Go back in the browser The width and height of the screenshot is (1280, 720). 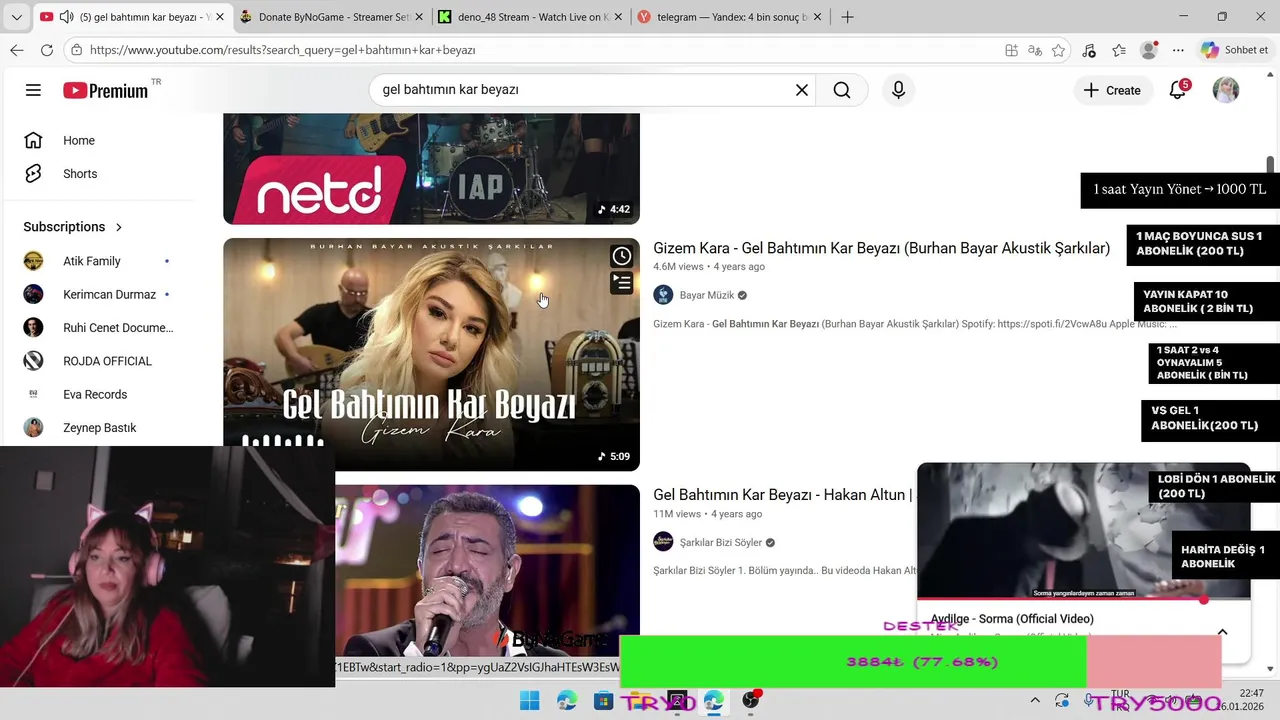tap(17, 50)
